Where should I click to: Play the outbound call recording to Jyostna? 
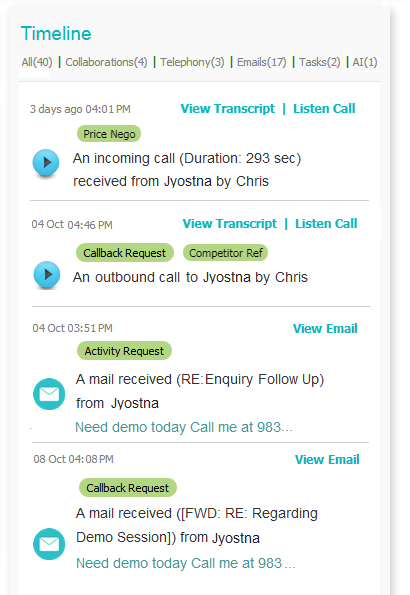tap(47, 275)
